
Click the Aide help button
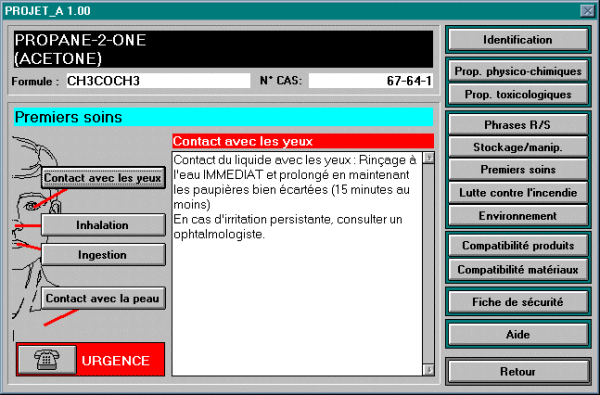518,335
